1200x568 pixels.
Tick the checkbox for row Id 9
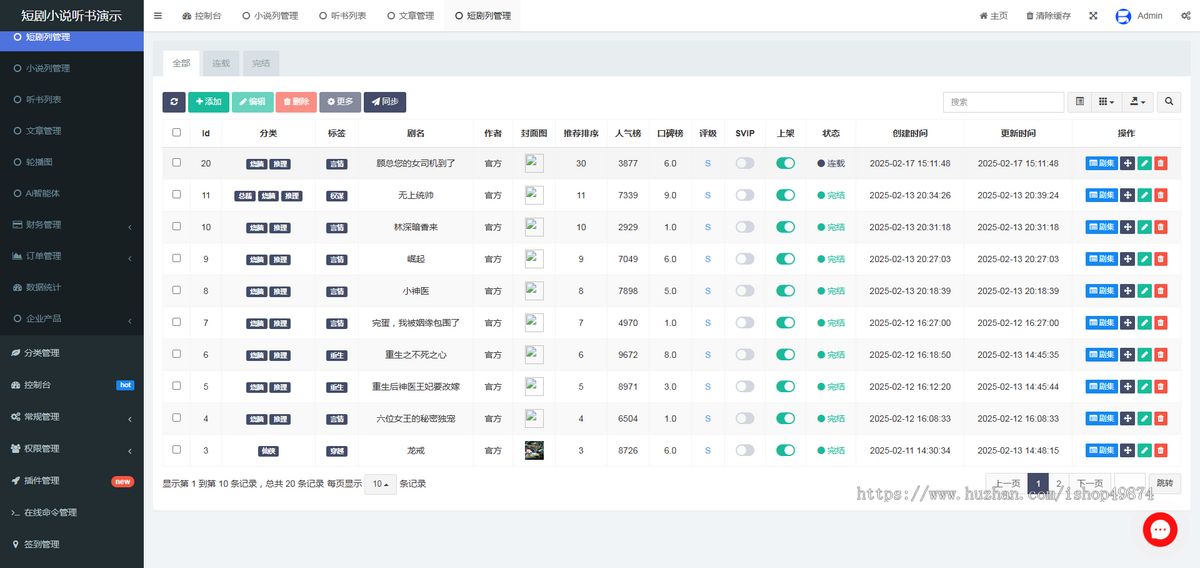(177, 258)
